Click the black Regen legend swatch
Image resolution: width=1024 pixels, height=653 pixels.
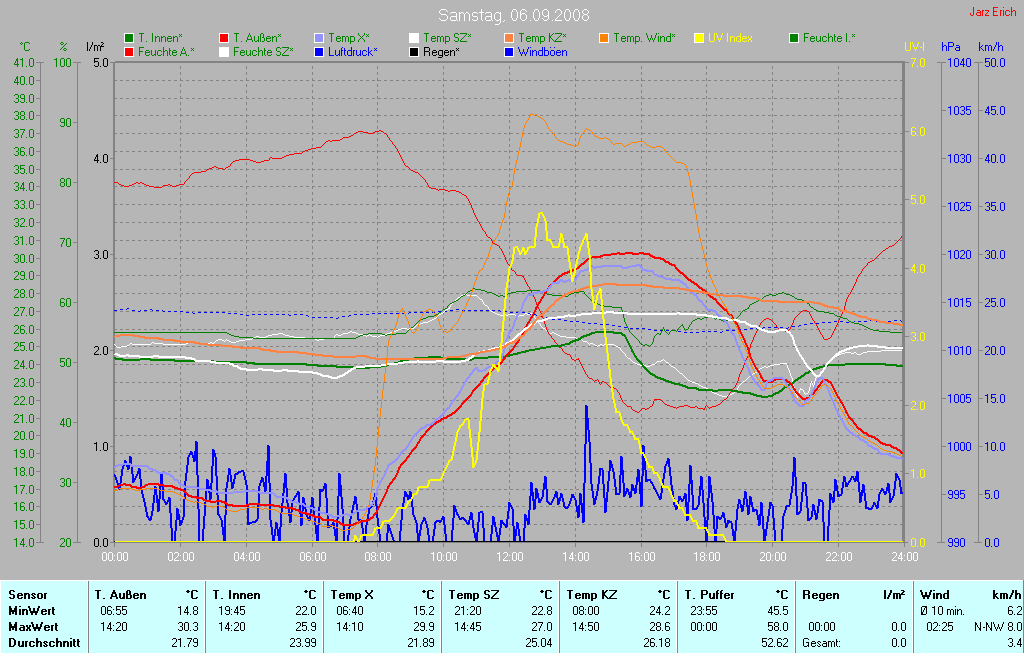(x=413, y=52)
